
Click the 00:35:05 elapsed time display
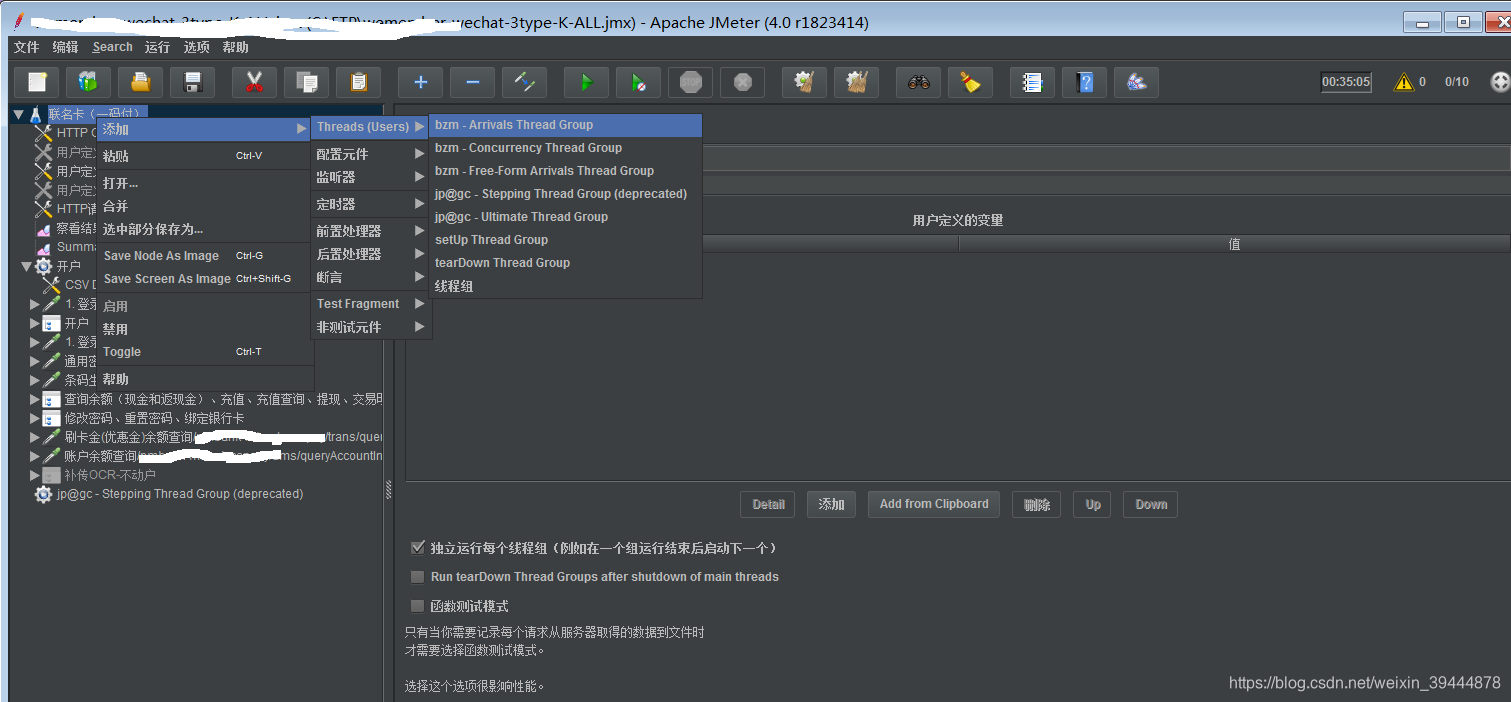1346,82
